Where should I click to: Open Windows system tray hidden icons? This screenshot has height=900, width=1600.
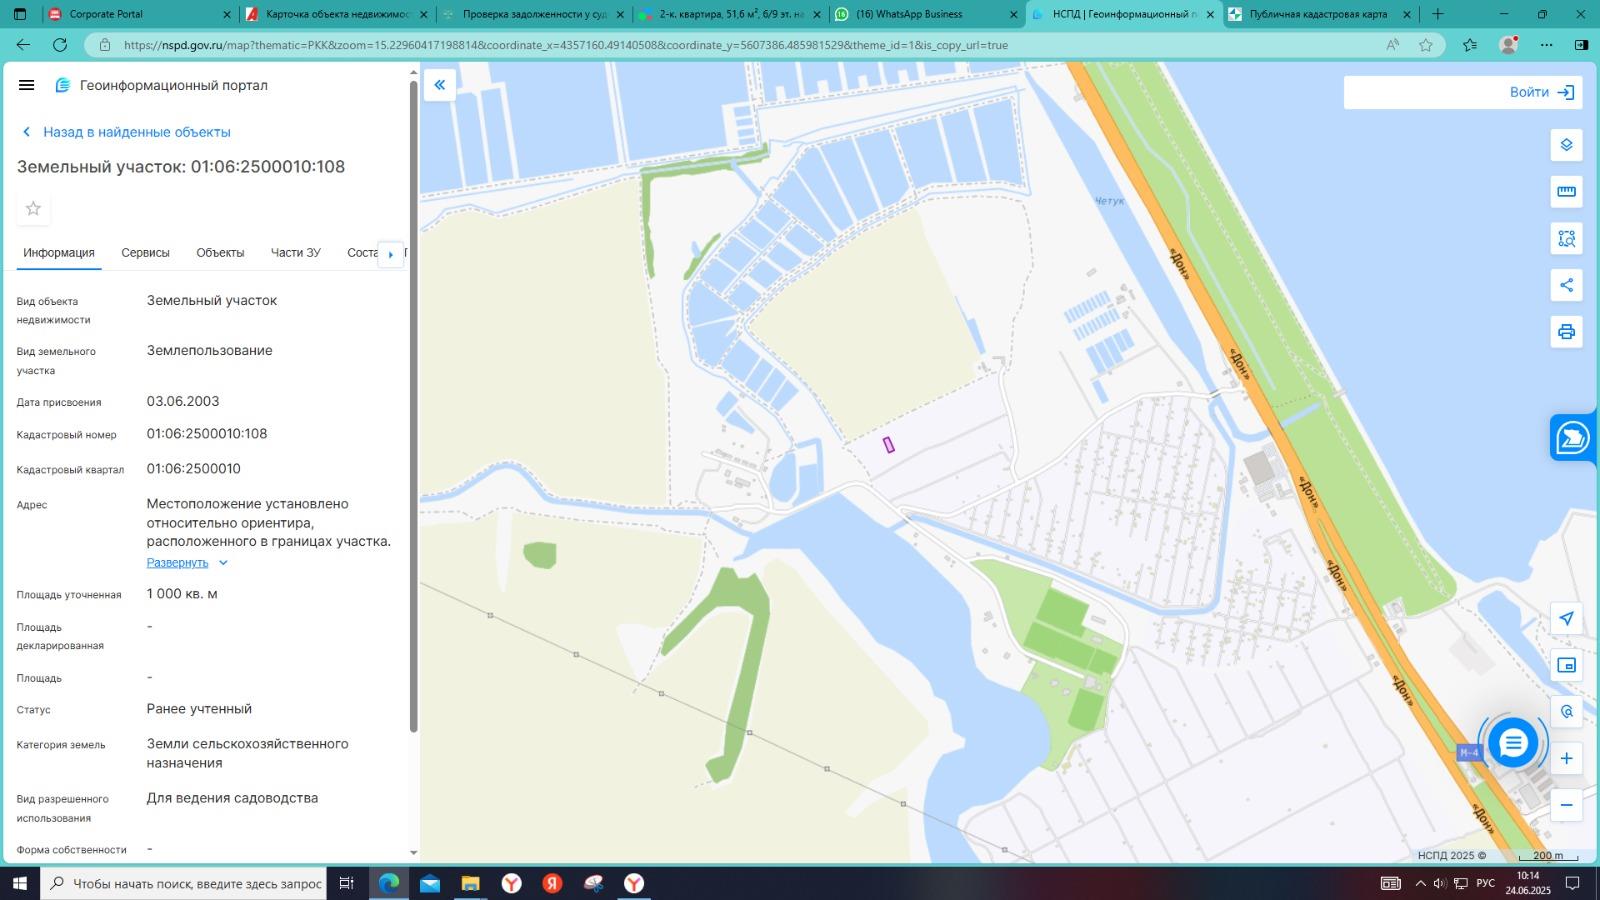click(x=1420, y=883)
